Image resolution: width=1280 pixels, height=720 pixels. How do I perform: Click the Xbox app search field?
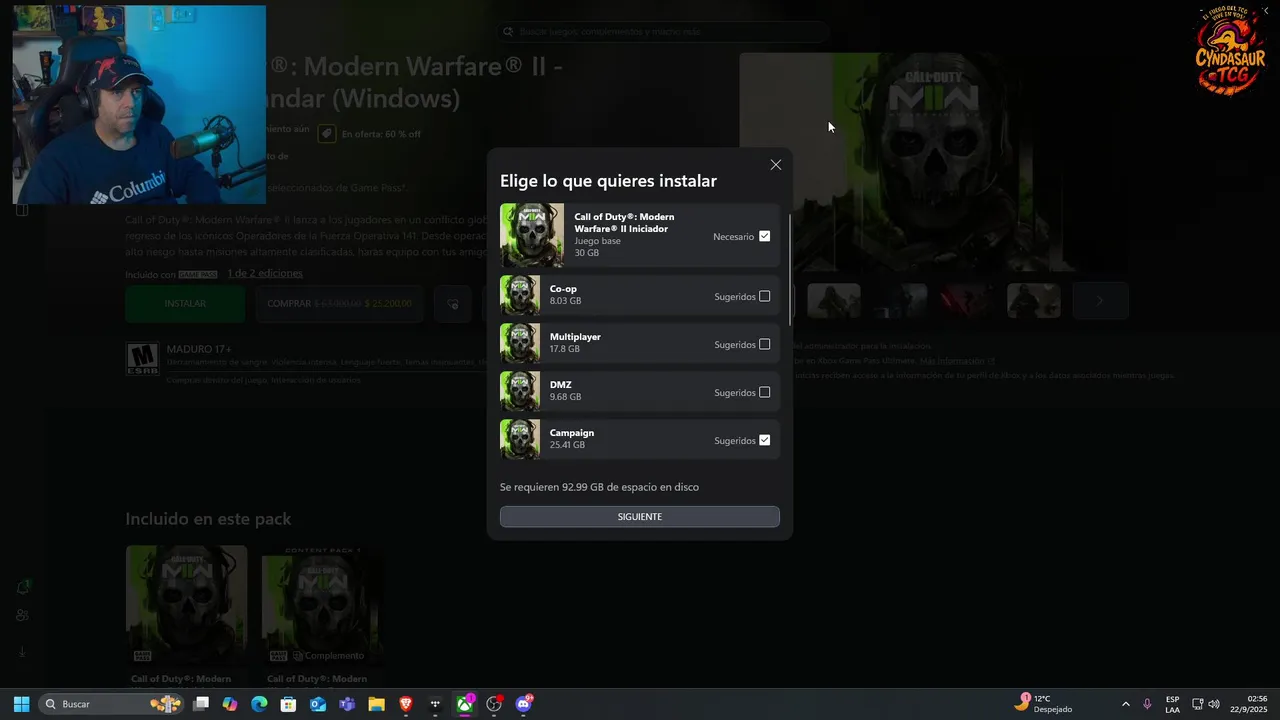click(x=662, y=32)
